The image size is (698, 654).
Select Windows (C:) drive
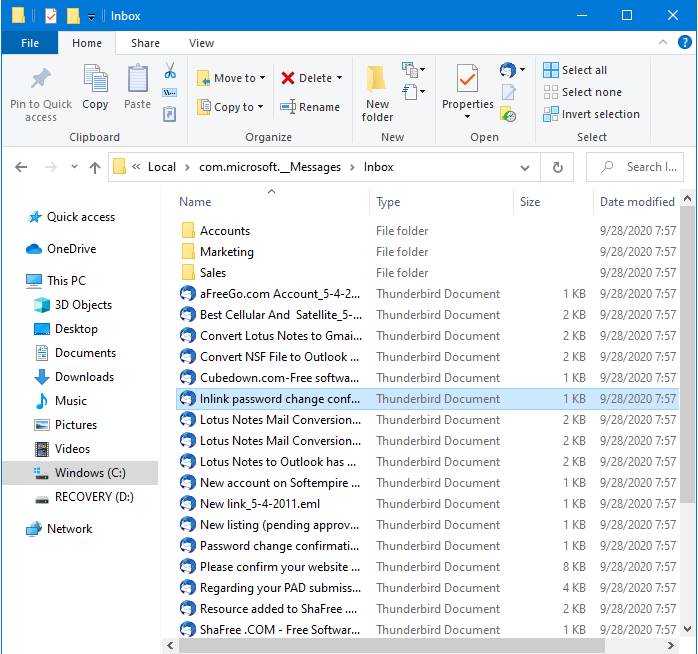point(81,473)
